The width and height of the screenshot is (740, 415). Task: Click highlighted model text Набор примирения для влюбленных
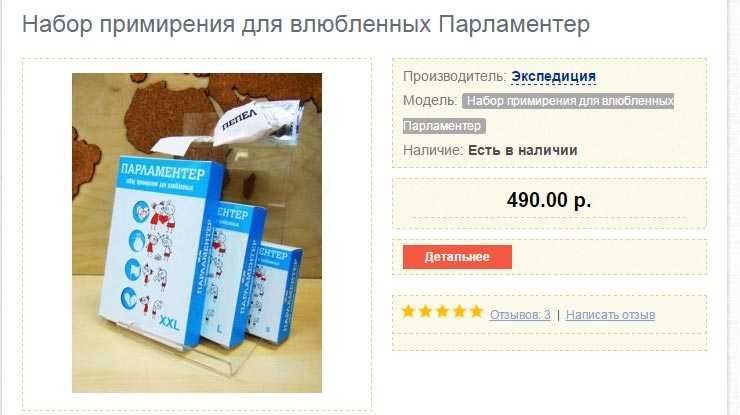568,101
